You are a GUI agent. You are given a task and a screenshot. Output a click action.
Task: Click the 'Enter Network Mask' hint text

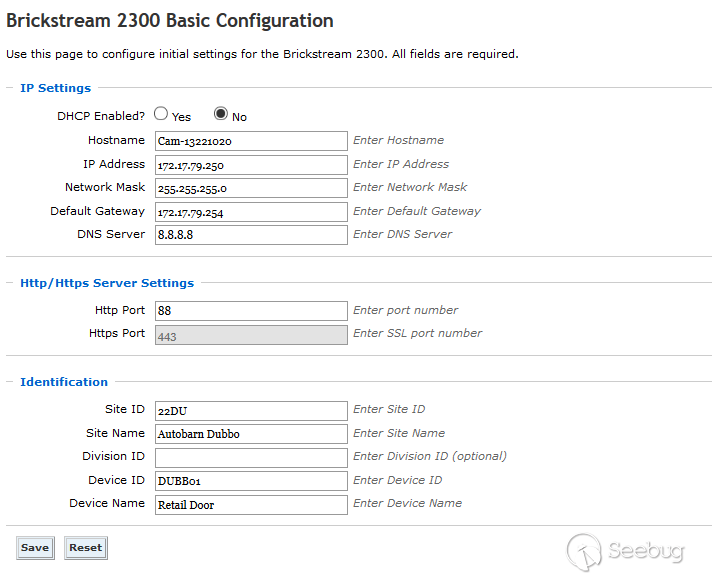click(x=410, y=187)
